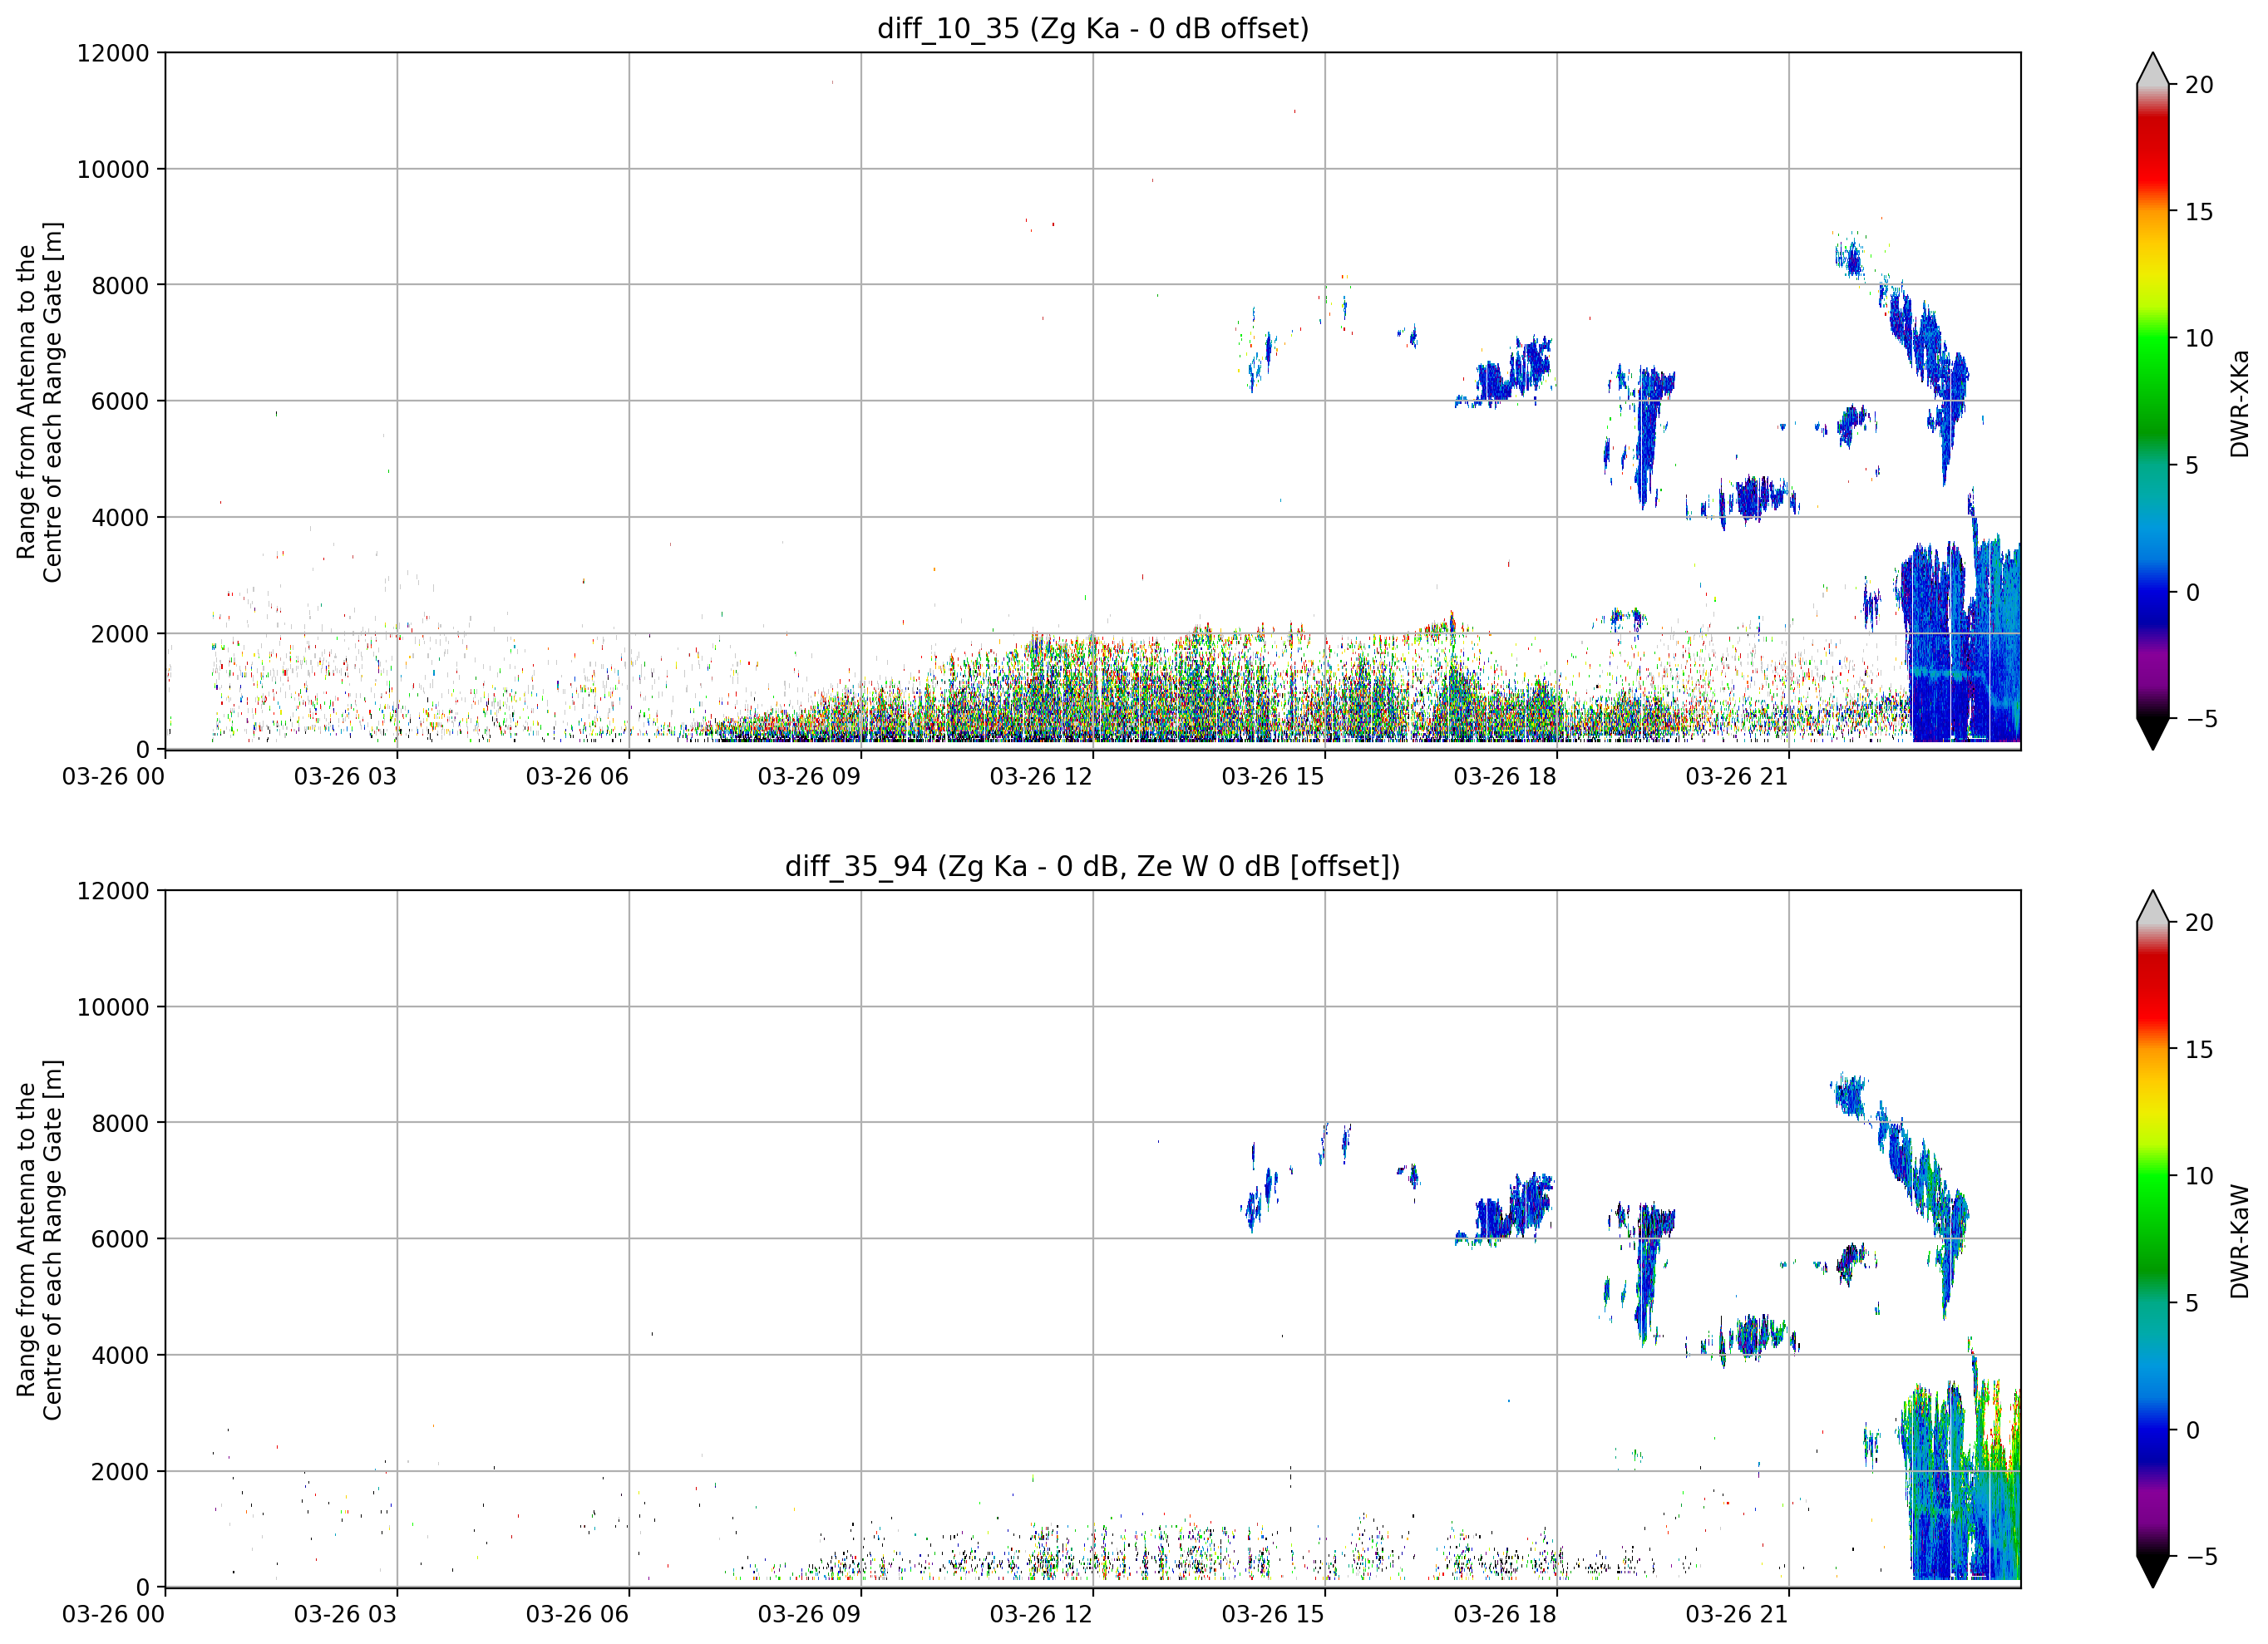Viewport: 2268px width, 1644px height.
Task: Click the "20" tick on the DWR-XKa colorbar
Action: (x=2199, y=85)
